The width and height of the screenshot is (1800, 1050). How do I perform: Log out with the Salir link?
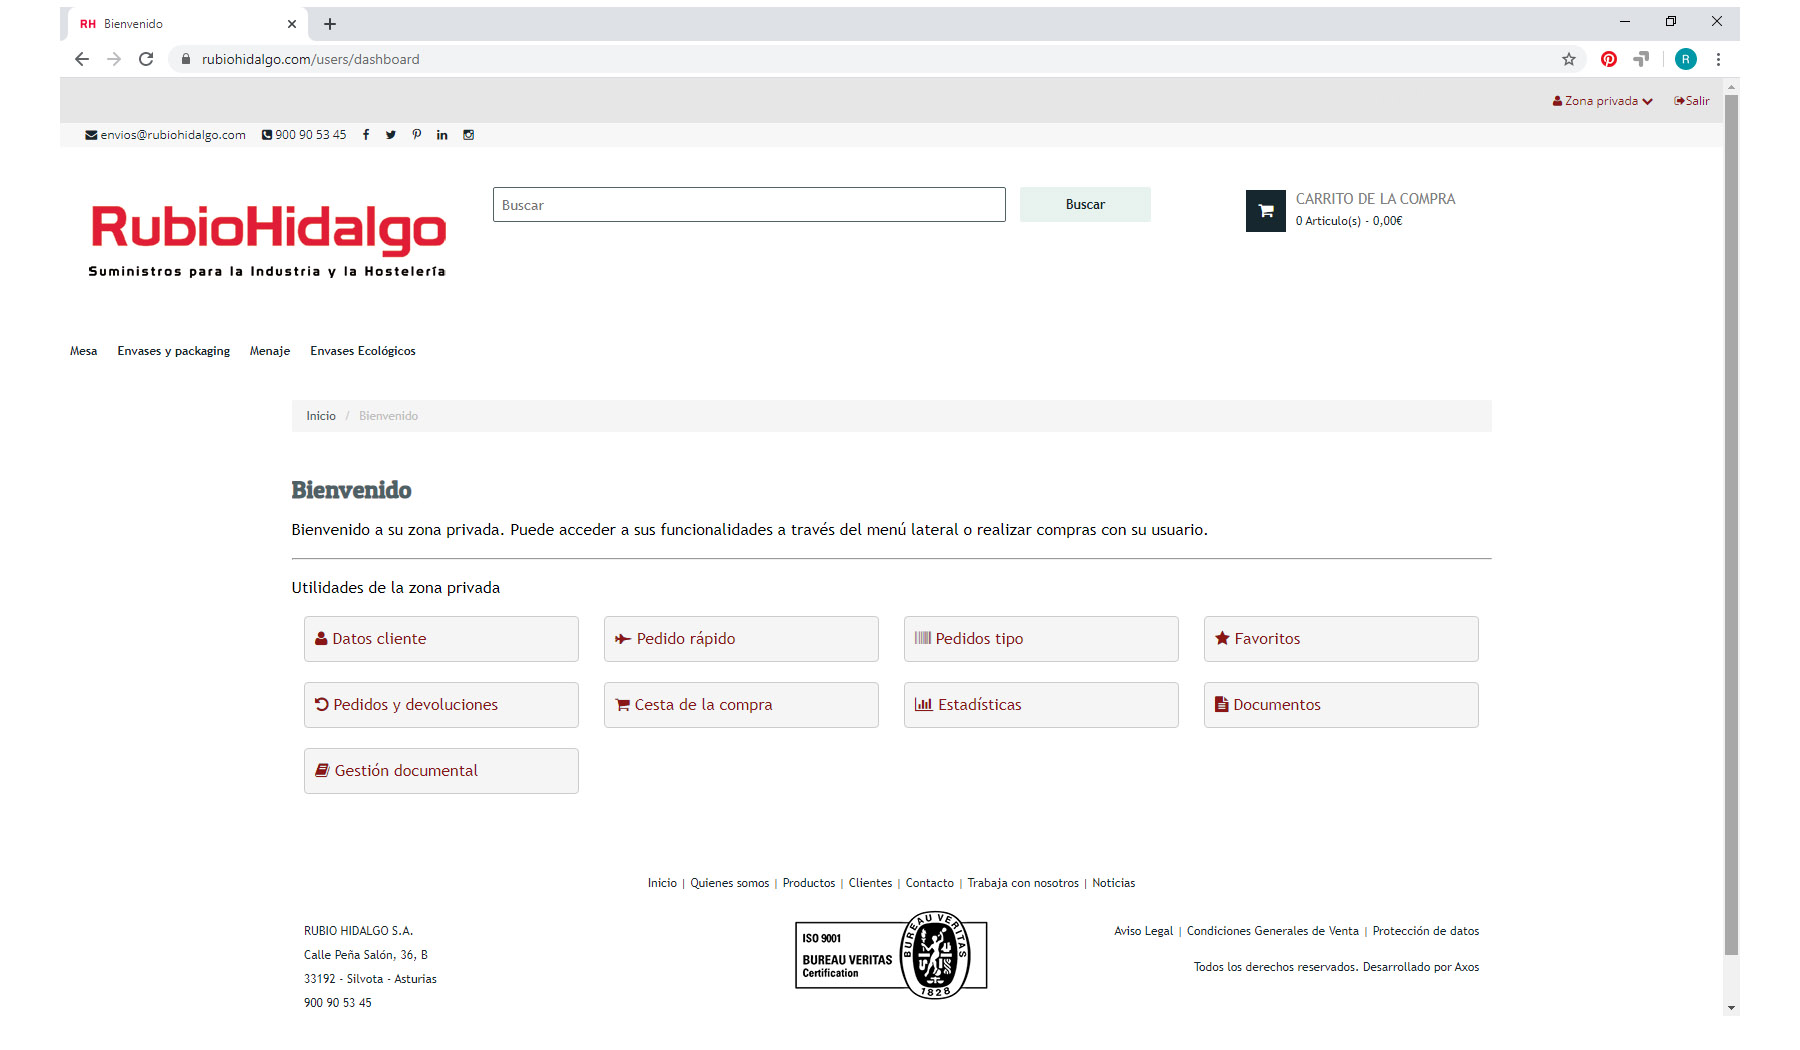[1692, 101]
